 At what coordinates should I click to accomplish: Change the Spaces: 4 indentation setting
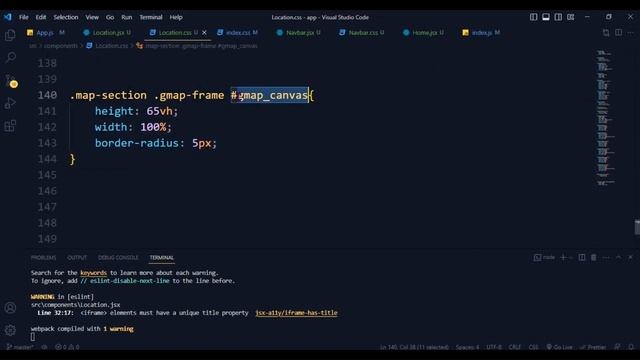pos(467,347)
